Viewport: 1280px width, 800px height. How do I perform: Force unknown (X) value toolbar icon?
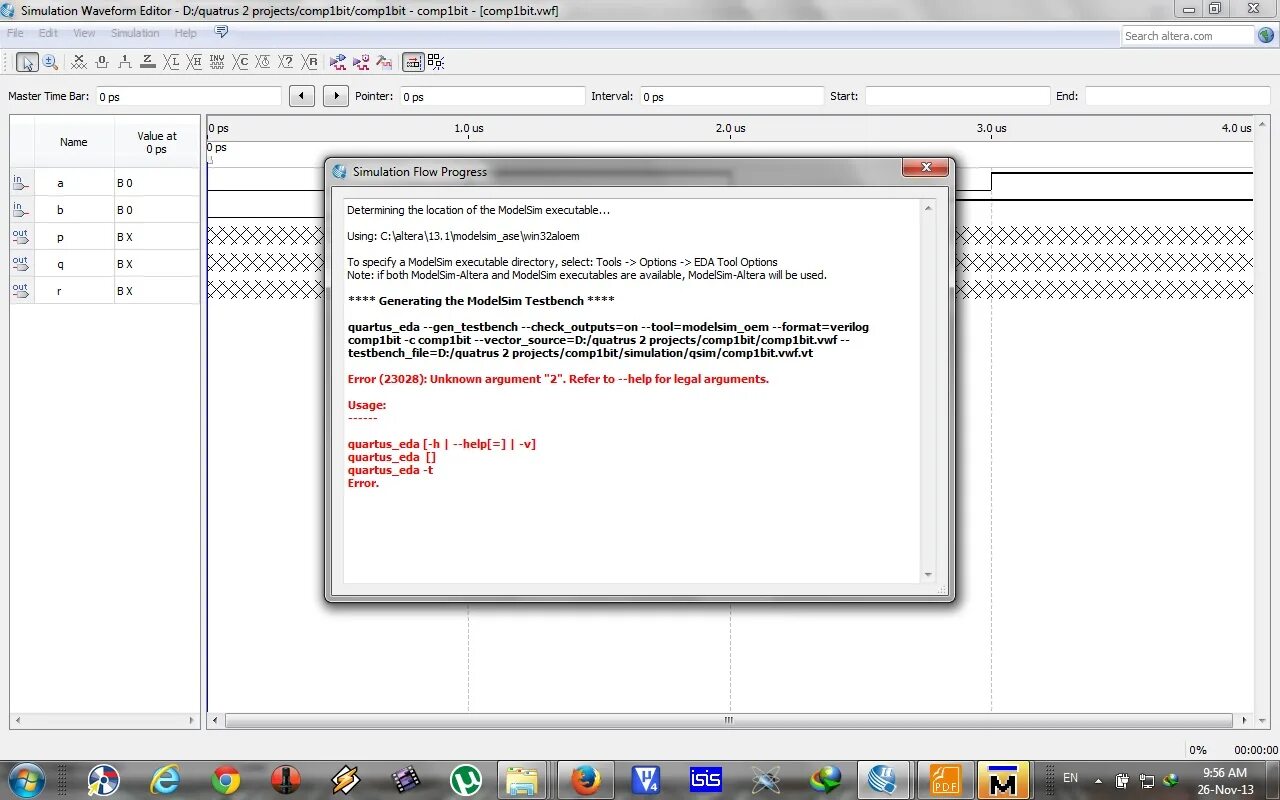[79, 62]
